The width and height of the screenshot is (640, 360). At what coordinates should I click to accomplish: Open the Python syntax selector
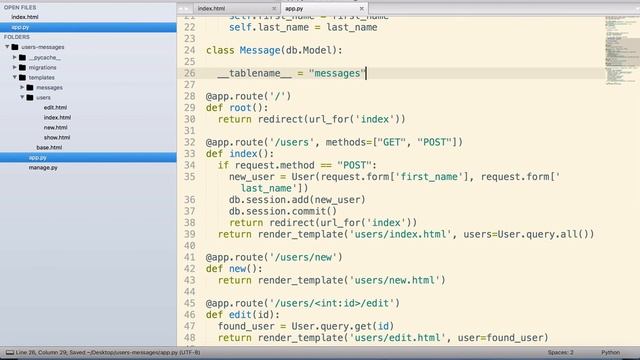[x=610, y=353]
